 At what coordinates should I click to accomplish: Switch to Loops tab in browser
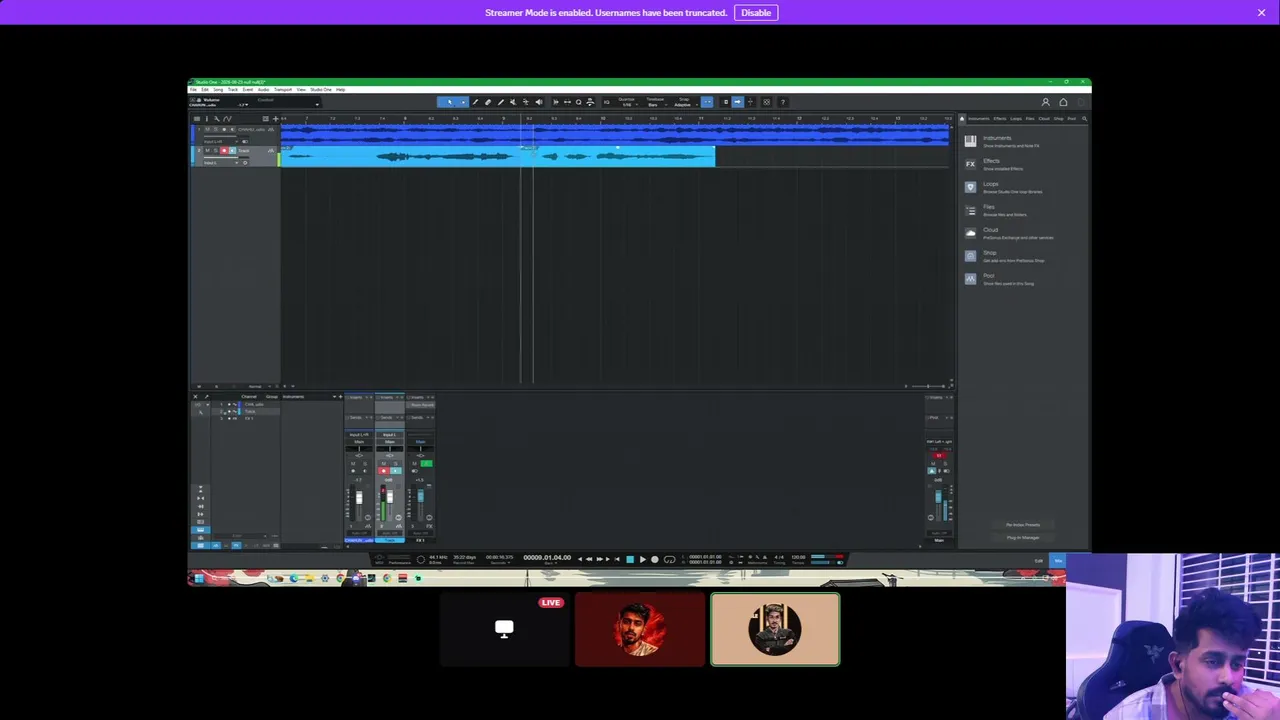coord(1016,119)
